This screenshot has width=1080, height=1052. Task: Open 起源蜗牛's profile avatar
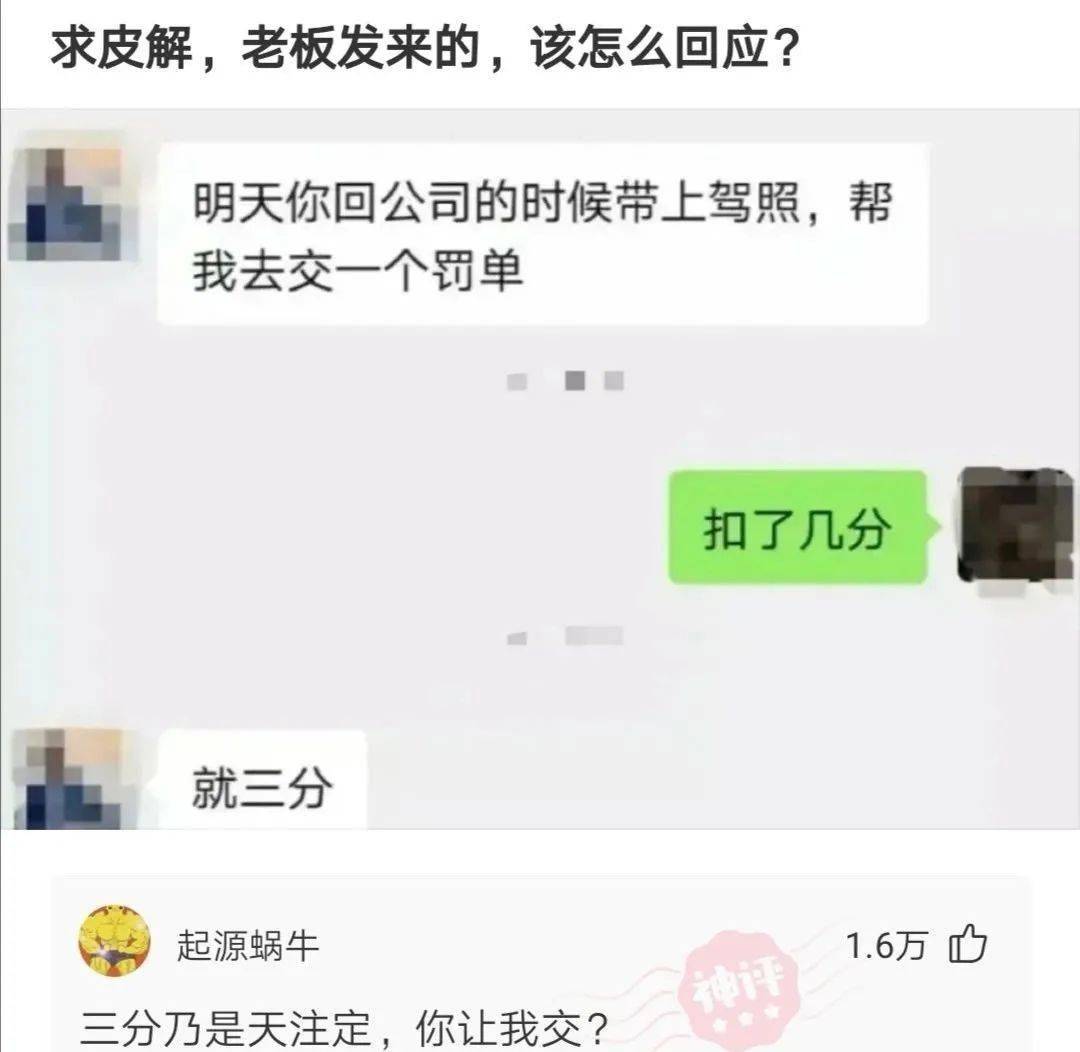tap(115, 941)
